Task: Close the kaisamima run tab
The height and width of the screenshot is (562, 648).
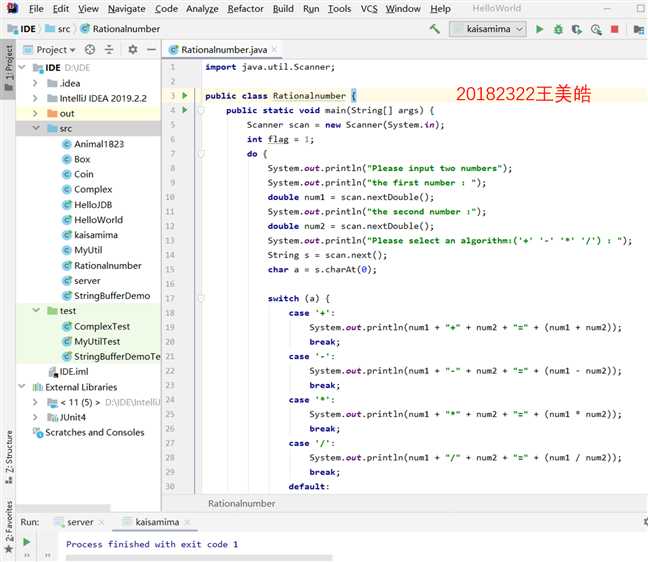Action: 187,522
